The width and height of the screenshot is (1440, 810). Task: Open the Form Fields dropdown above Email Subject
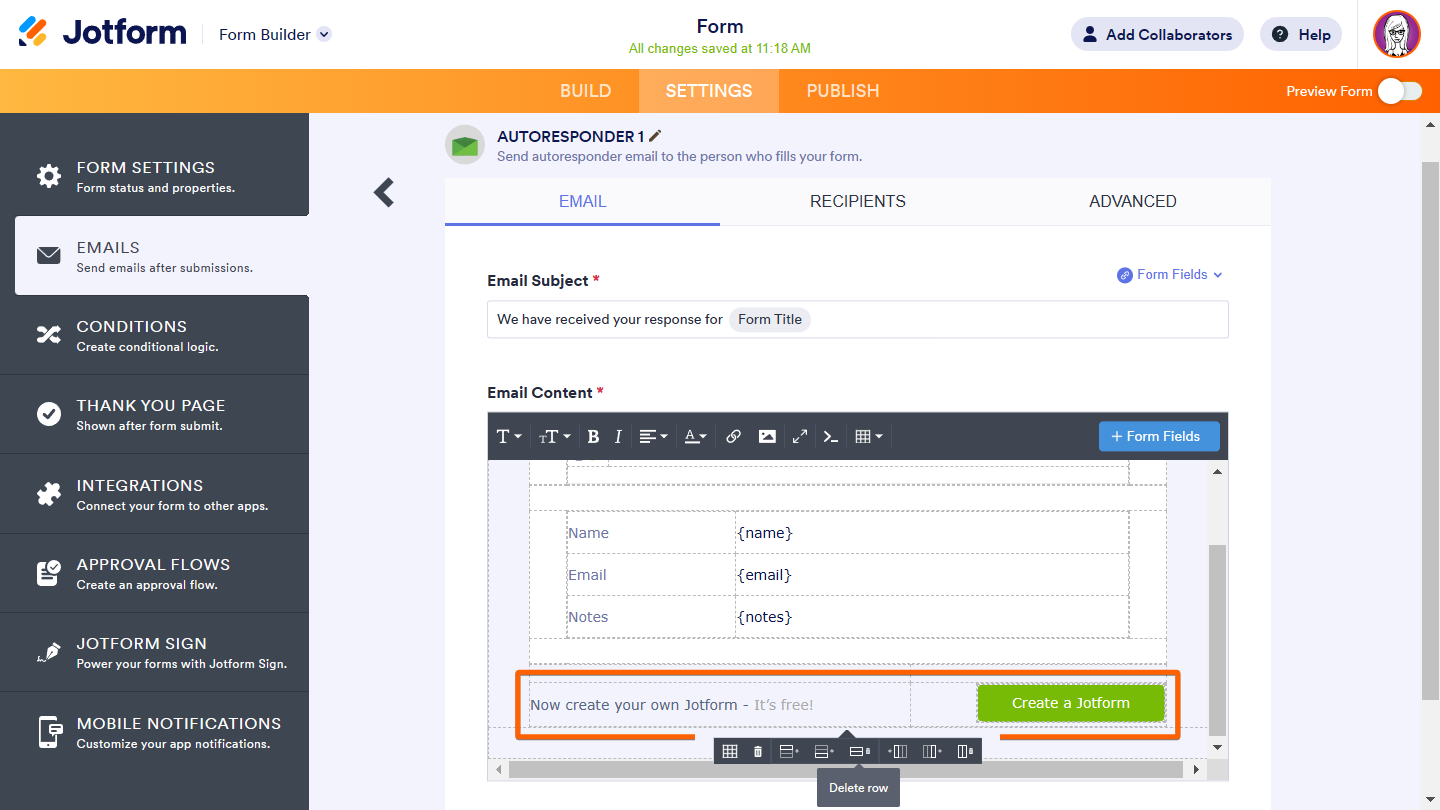1170,274
